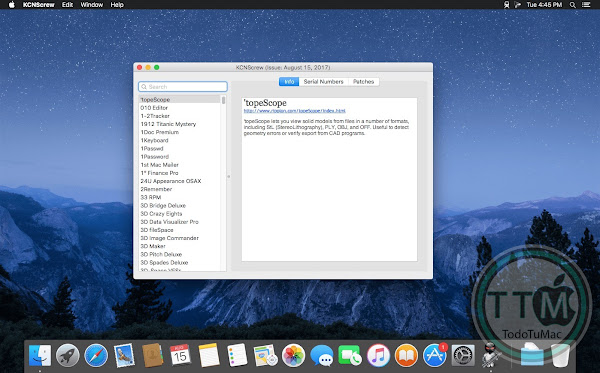Open Spotlight search in menu bar
600x373 pixels.
[x=572, y=5]
